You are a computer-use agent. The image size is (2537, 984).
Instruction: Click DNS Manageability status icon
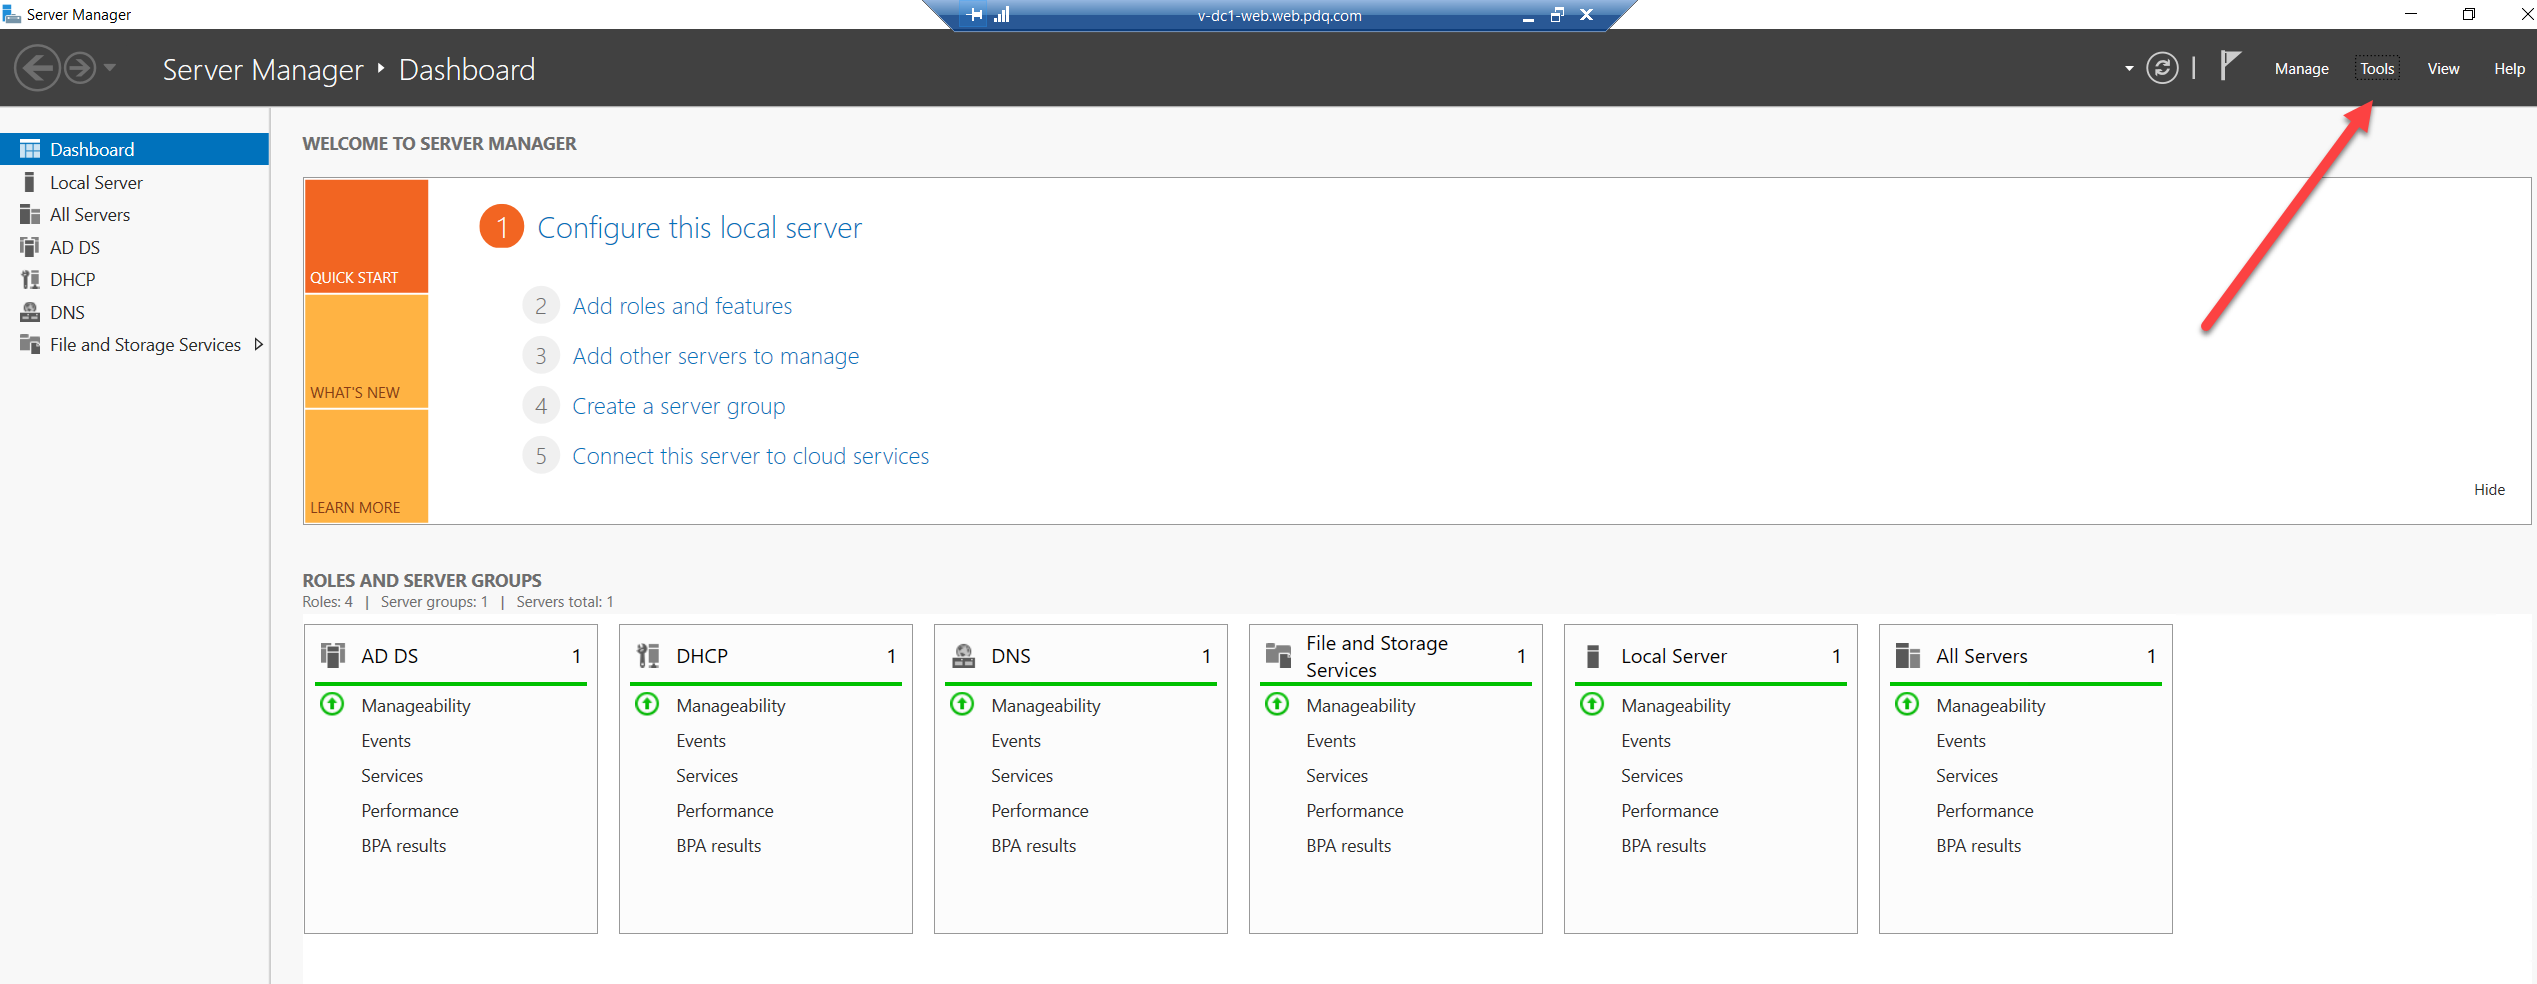(x=962, y=704)
